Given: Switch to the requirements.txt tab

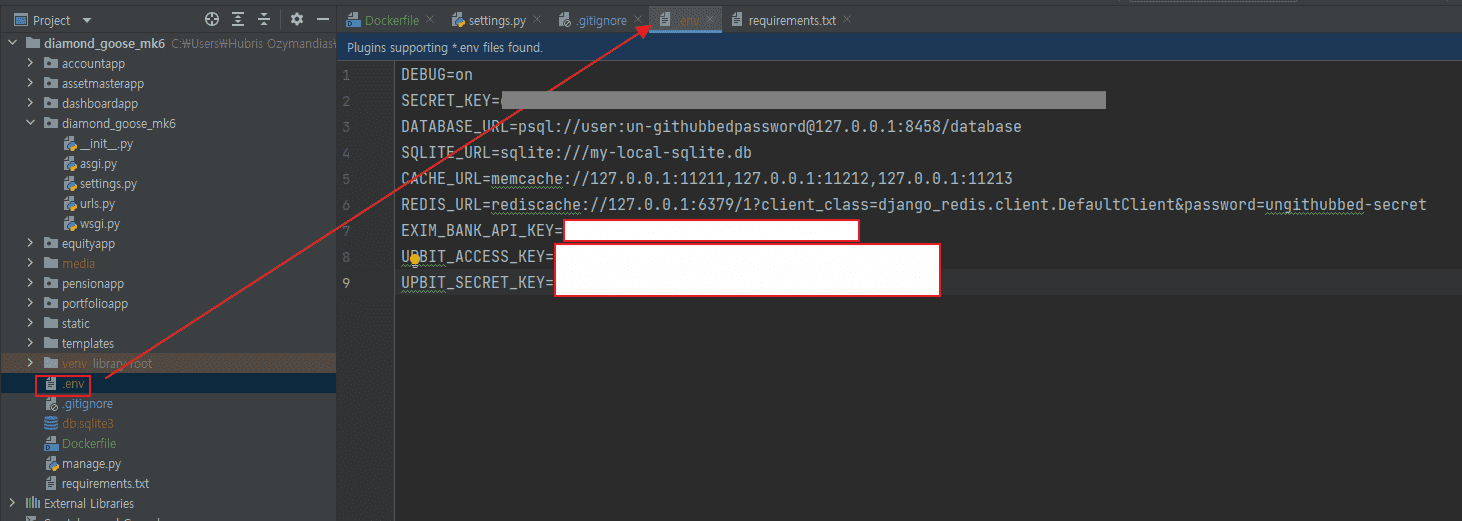Looking at the screenshot, I should 792,20.
